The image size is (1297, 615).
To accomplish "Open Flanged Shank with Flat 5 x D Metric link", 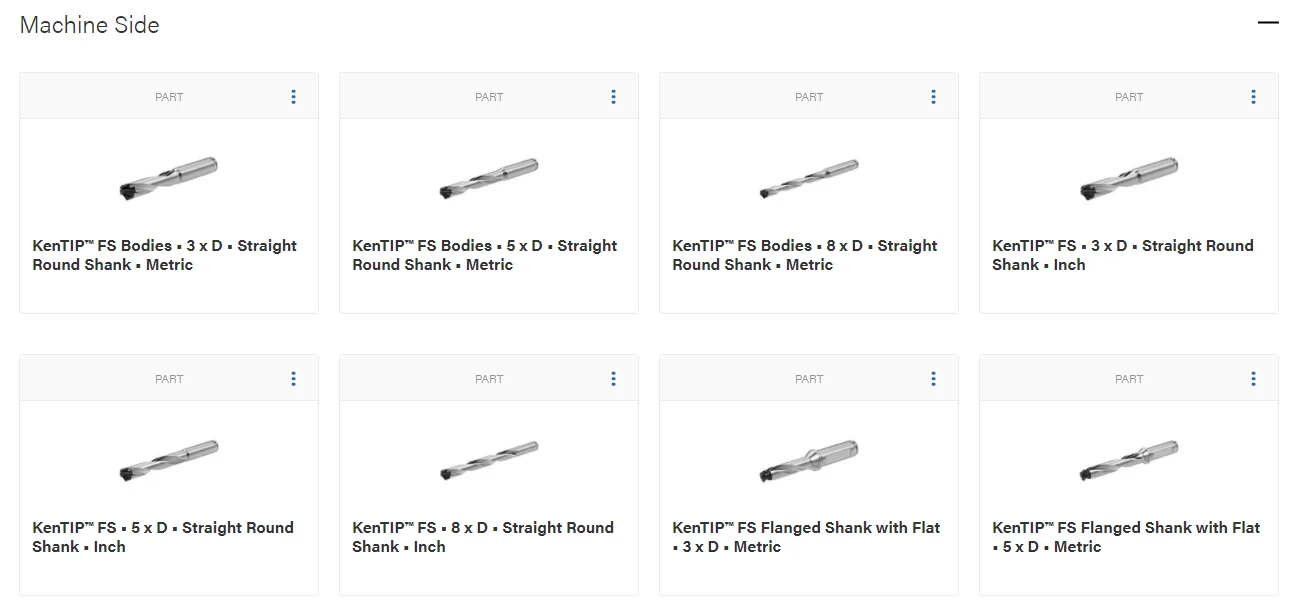I will (1126, 537).
